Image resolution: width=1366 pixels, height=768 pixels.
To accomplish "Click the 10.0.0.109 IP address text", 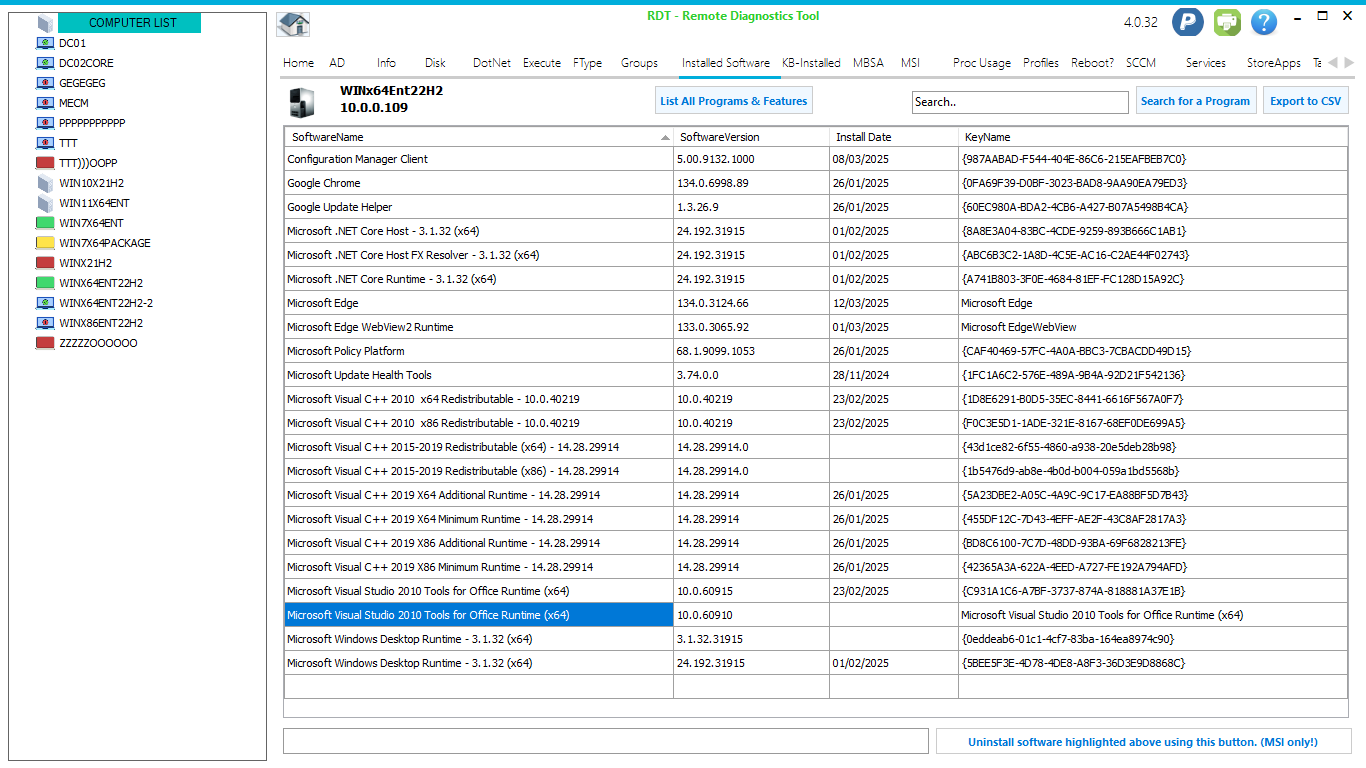I will (x=374, y=108).
